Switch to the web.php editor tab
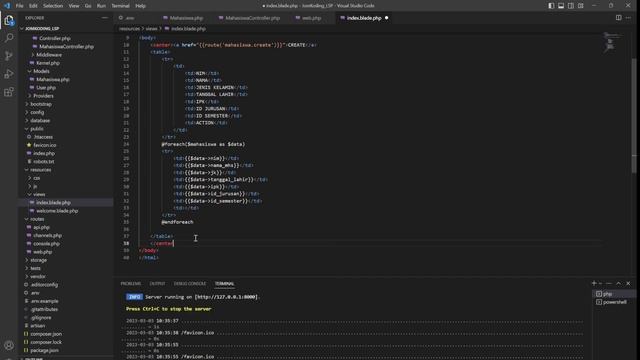The width and height of the screenshot is (640, 360). pyautogui.click(x=311, y=18)
